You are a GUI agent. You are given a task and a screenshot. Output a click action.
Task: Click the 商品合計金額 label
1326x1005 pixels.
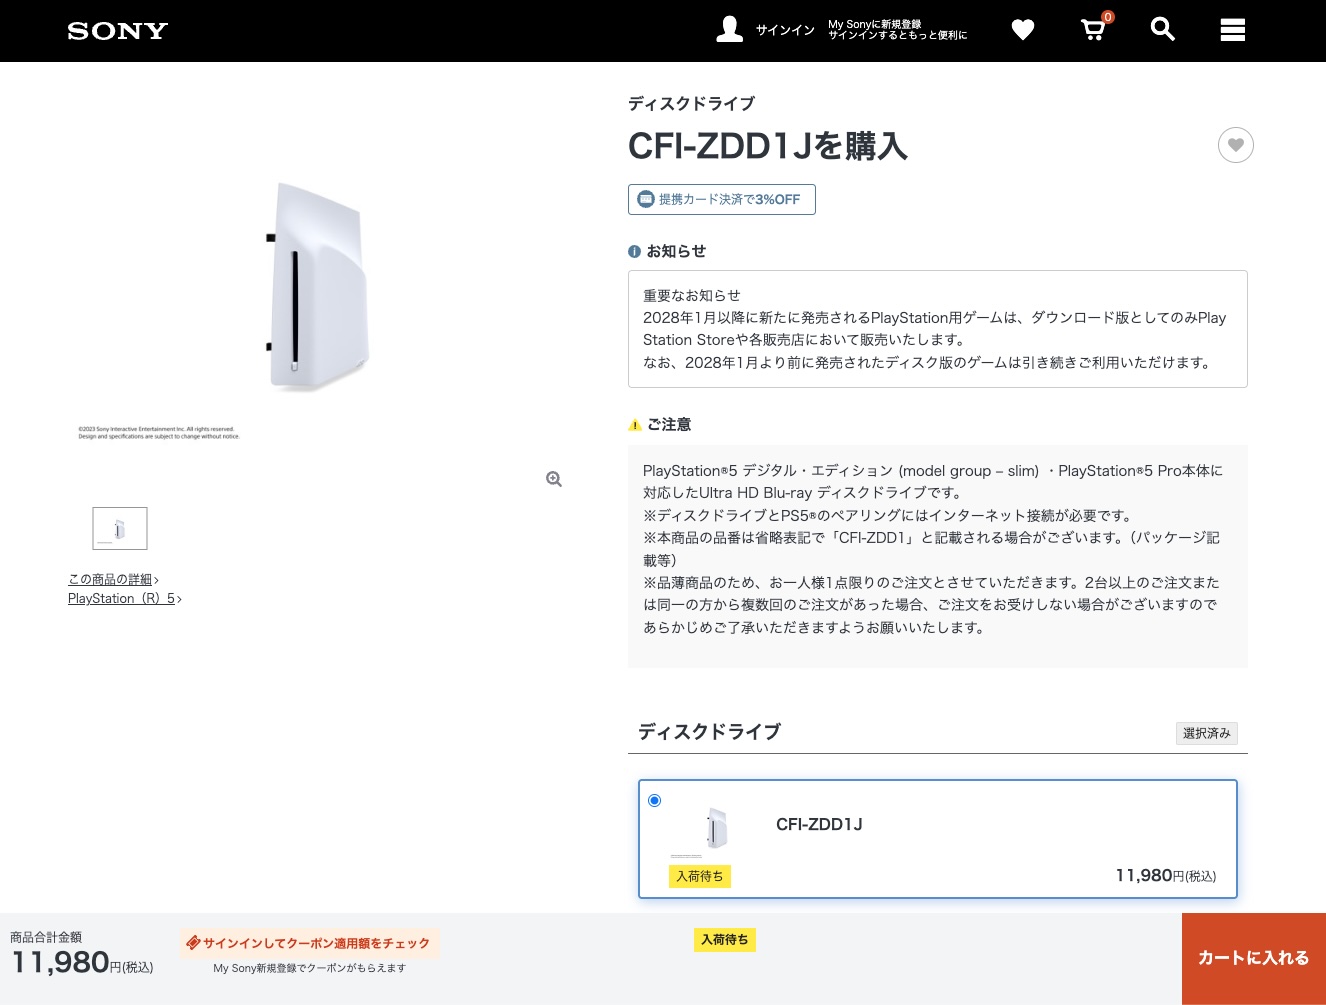pyautogui.click(x=46, y=937)
